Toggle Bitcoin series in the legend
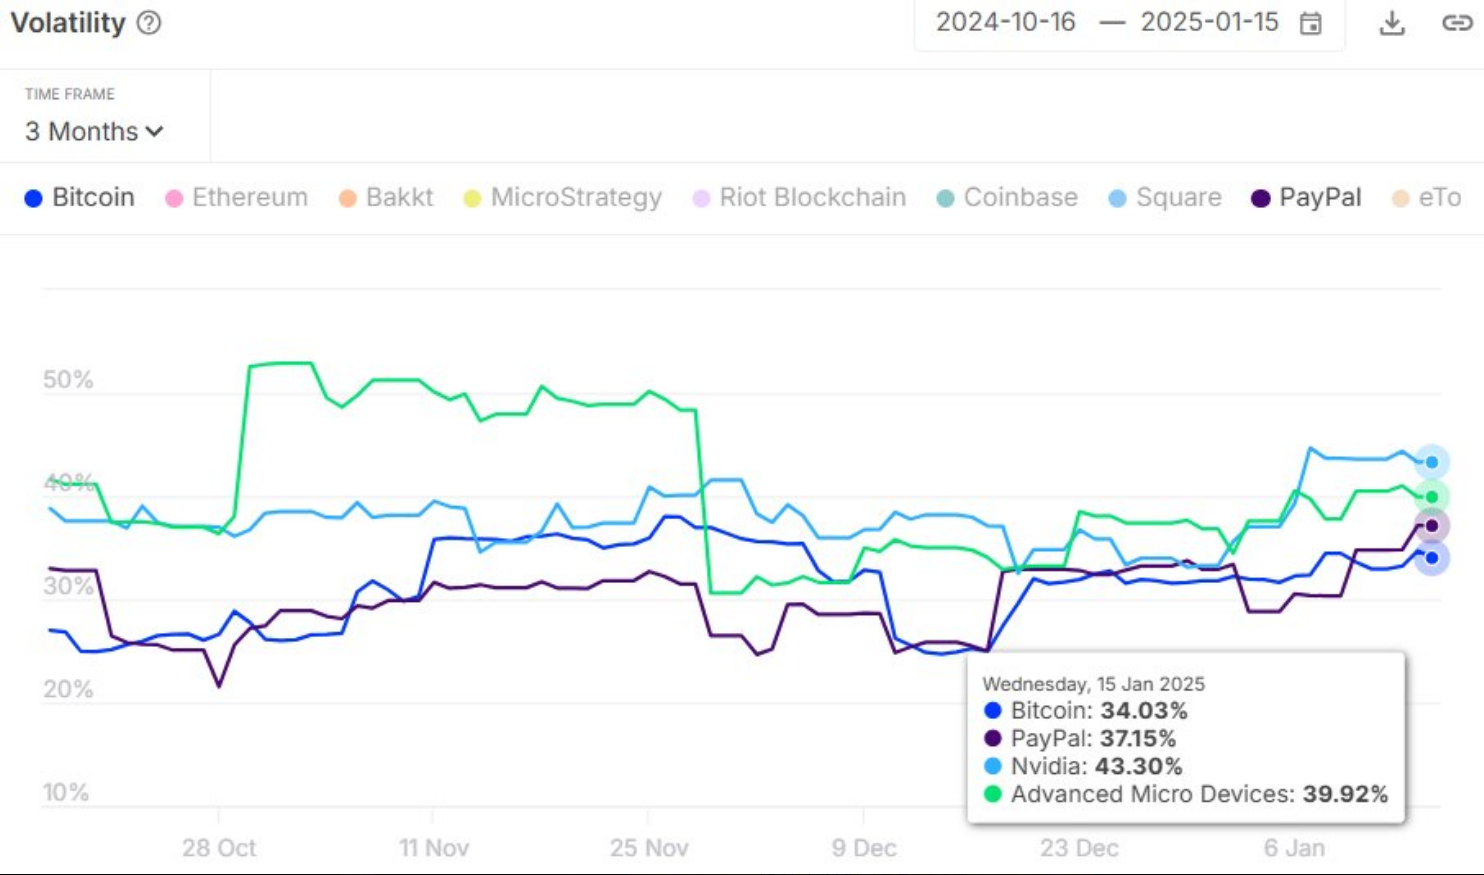This screenshot has width=1484, height=875. [x=80, y=198]
